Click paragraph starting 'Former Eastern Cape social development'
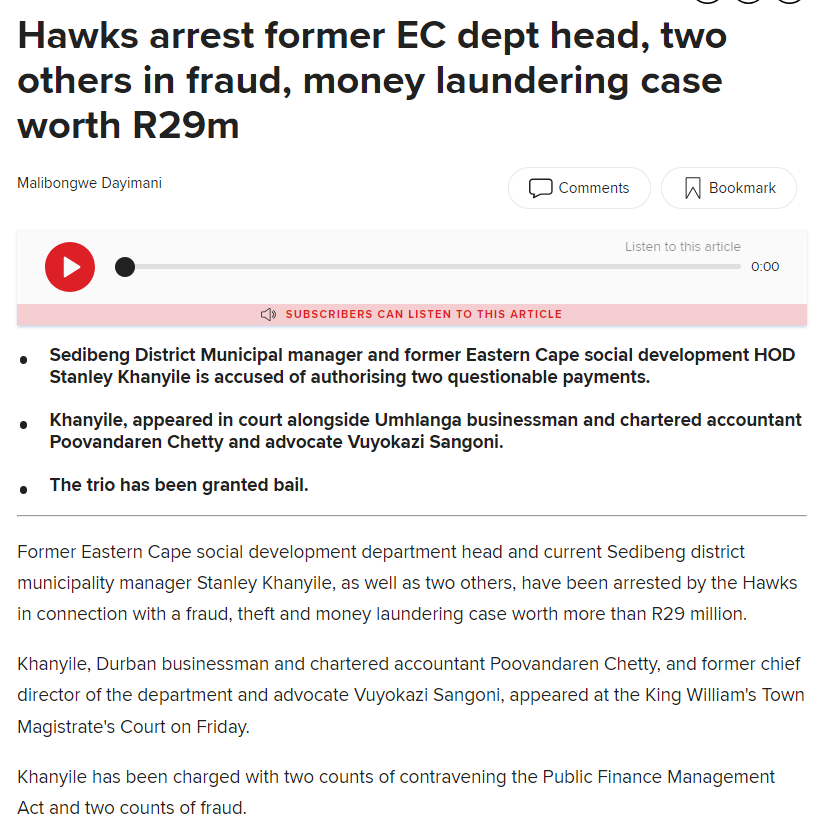The height and width of the screenshot is (828, 827). 407,583
